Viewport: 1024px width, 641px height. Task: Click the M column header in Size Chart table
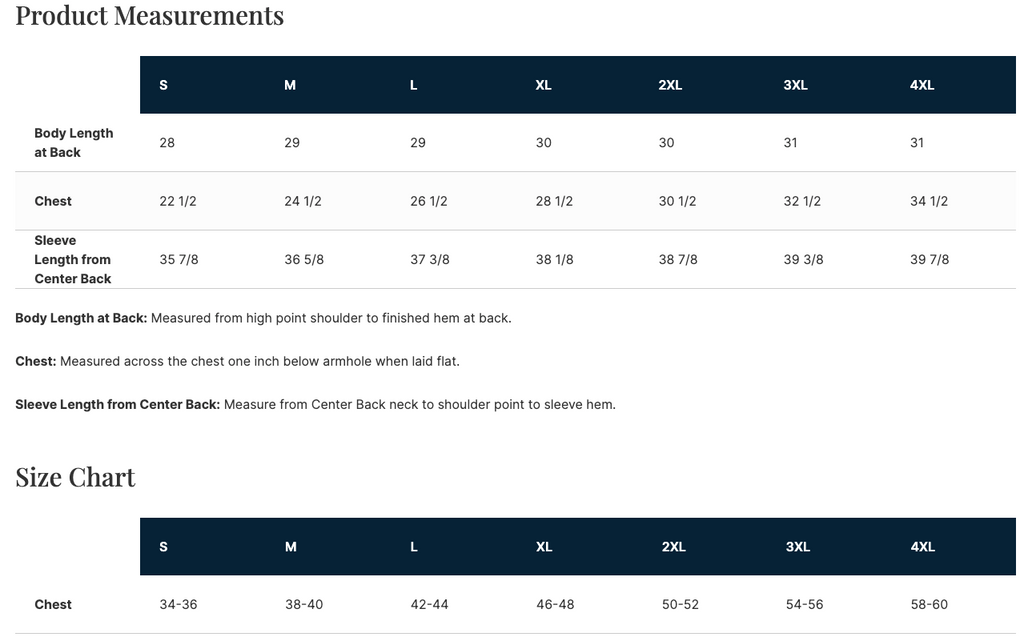pos(290,547)
